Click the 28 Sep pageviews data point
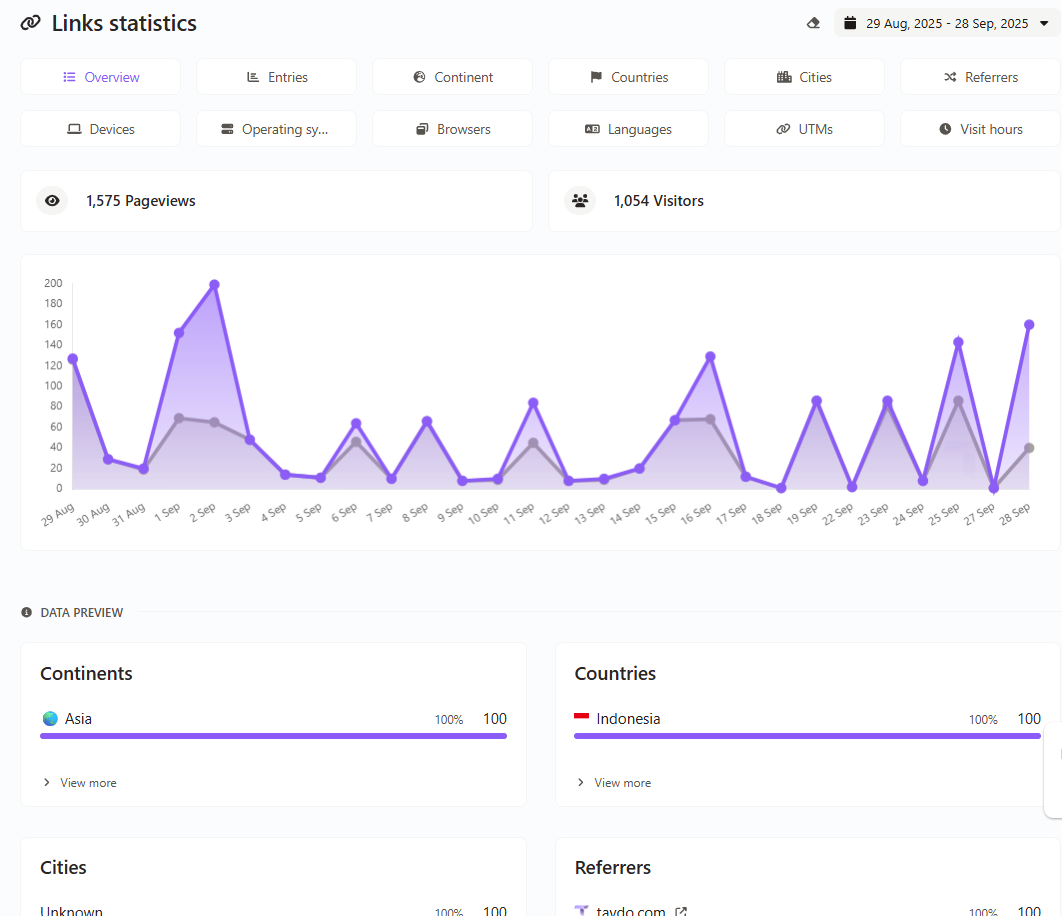Image resolution: width=1062 pixels, height=916 pixels. [x=1029, y=325]
